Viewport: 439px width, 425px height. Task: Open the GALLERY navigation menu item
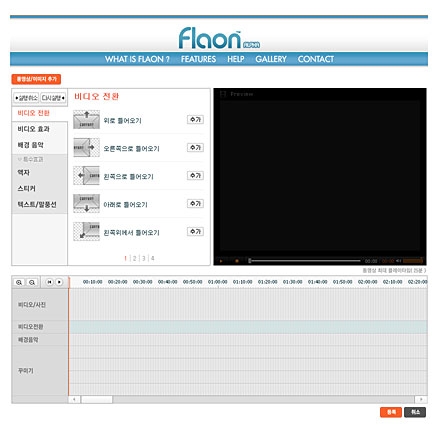(271, 59)
